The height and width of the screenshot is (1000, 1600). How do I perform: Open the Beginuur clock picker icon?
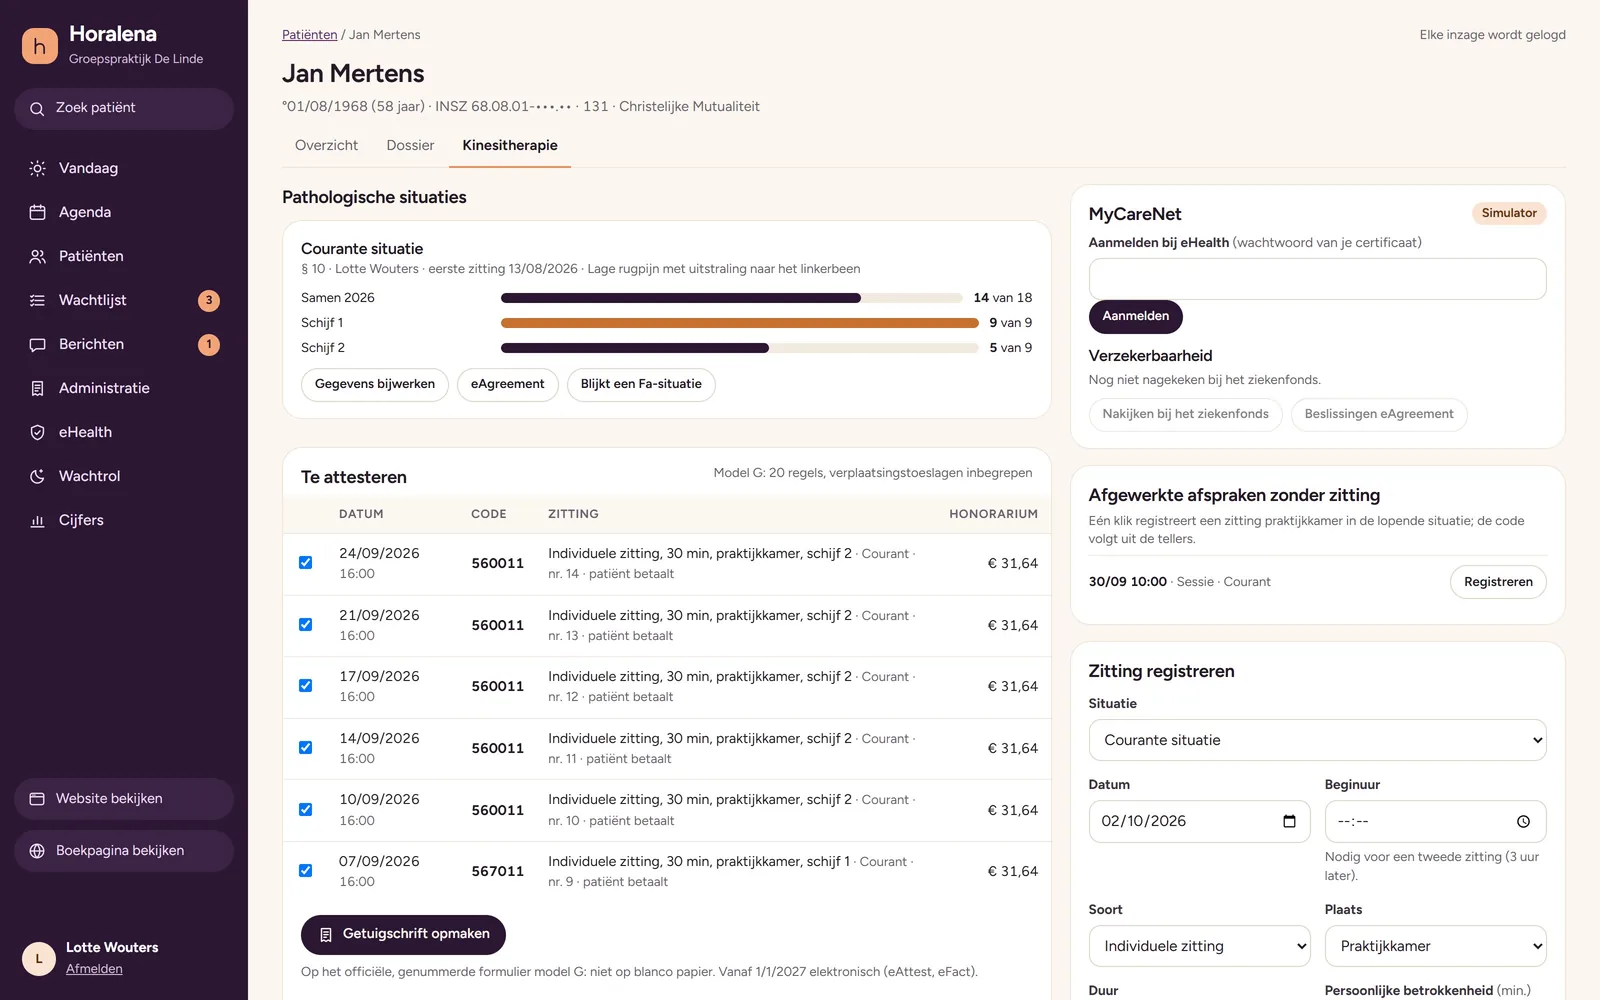[x=1523, y=821]
